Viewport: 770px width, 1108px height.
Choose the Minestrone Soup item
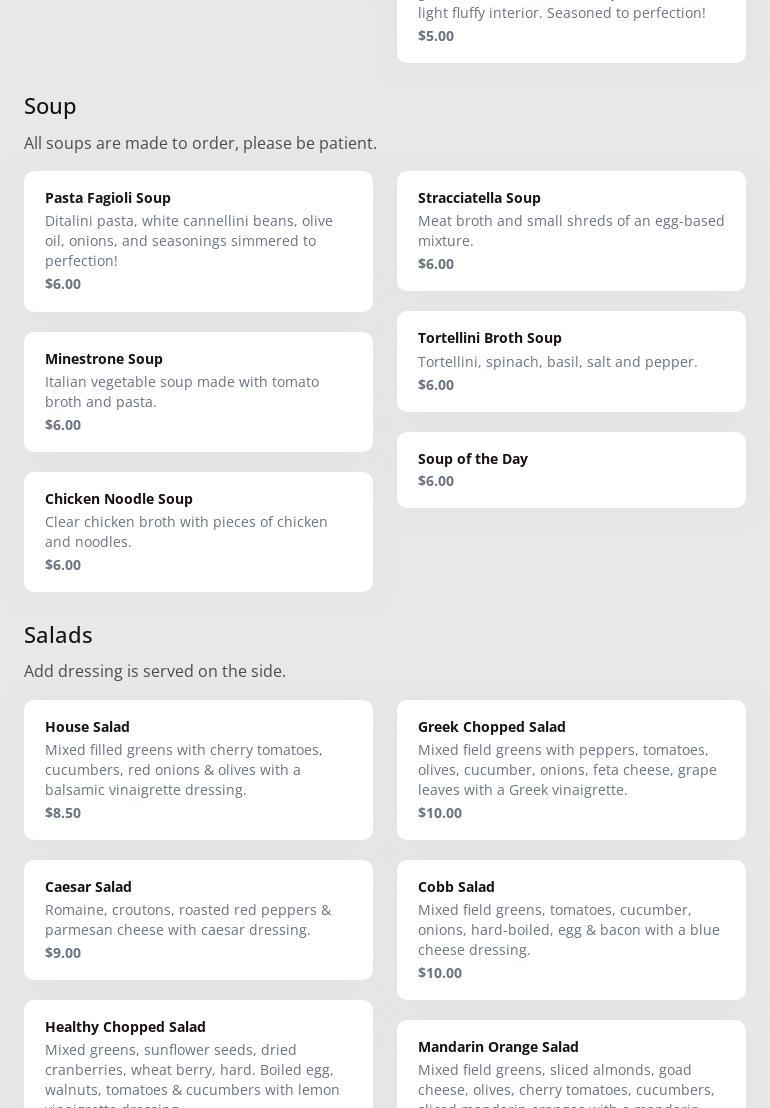click(x=198, y=391)
